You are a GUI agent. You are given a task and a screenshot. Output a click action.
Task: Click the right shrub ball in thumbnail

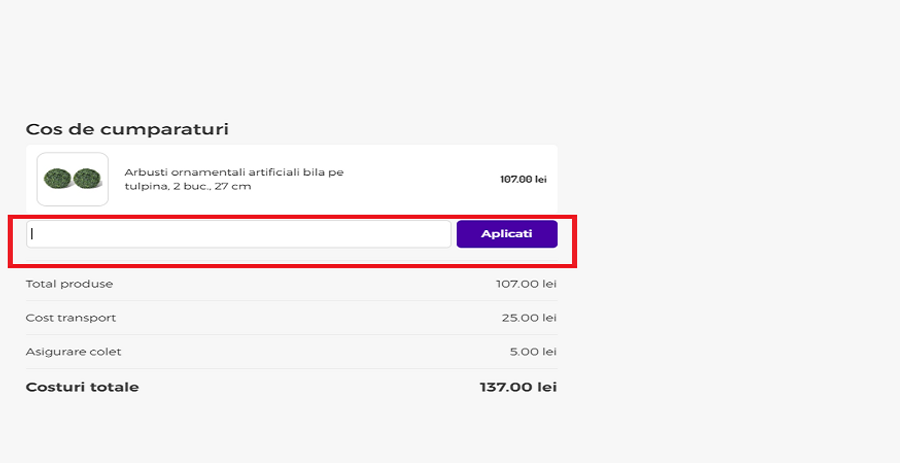pos(85,179)
